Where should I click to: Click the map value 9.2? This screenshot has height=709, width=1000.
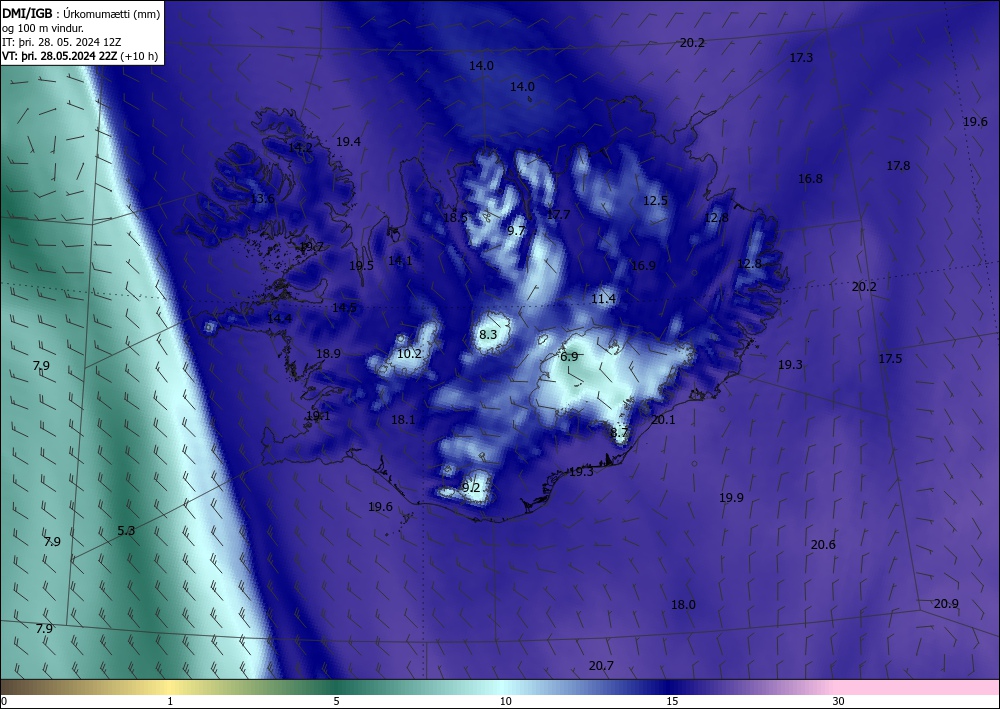tap(471, 488)
